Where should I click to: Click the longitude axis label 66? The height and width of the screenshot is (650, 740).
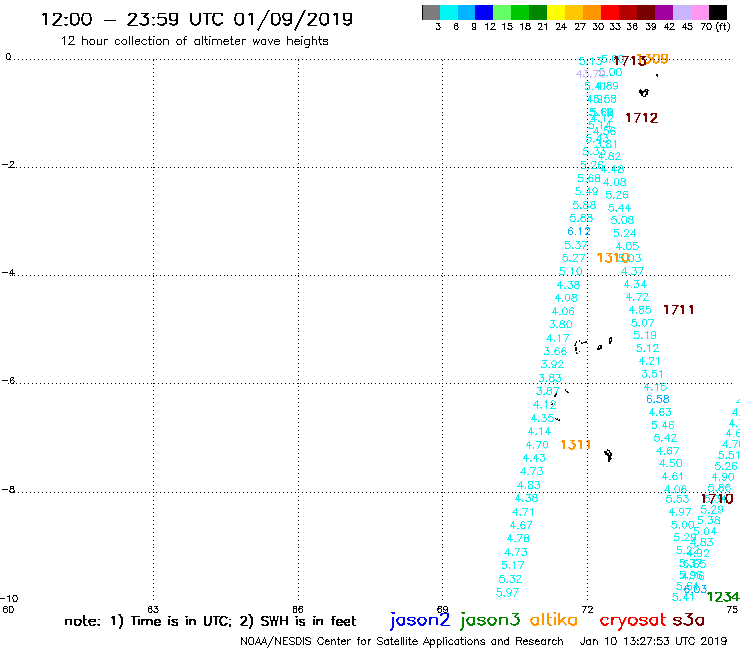[x=298, y=609]
